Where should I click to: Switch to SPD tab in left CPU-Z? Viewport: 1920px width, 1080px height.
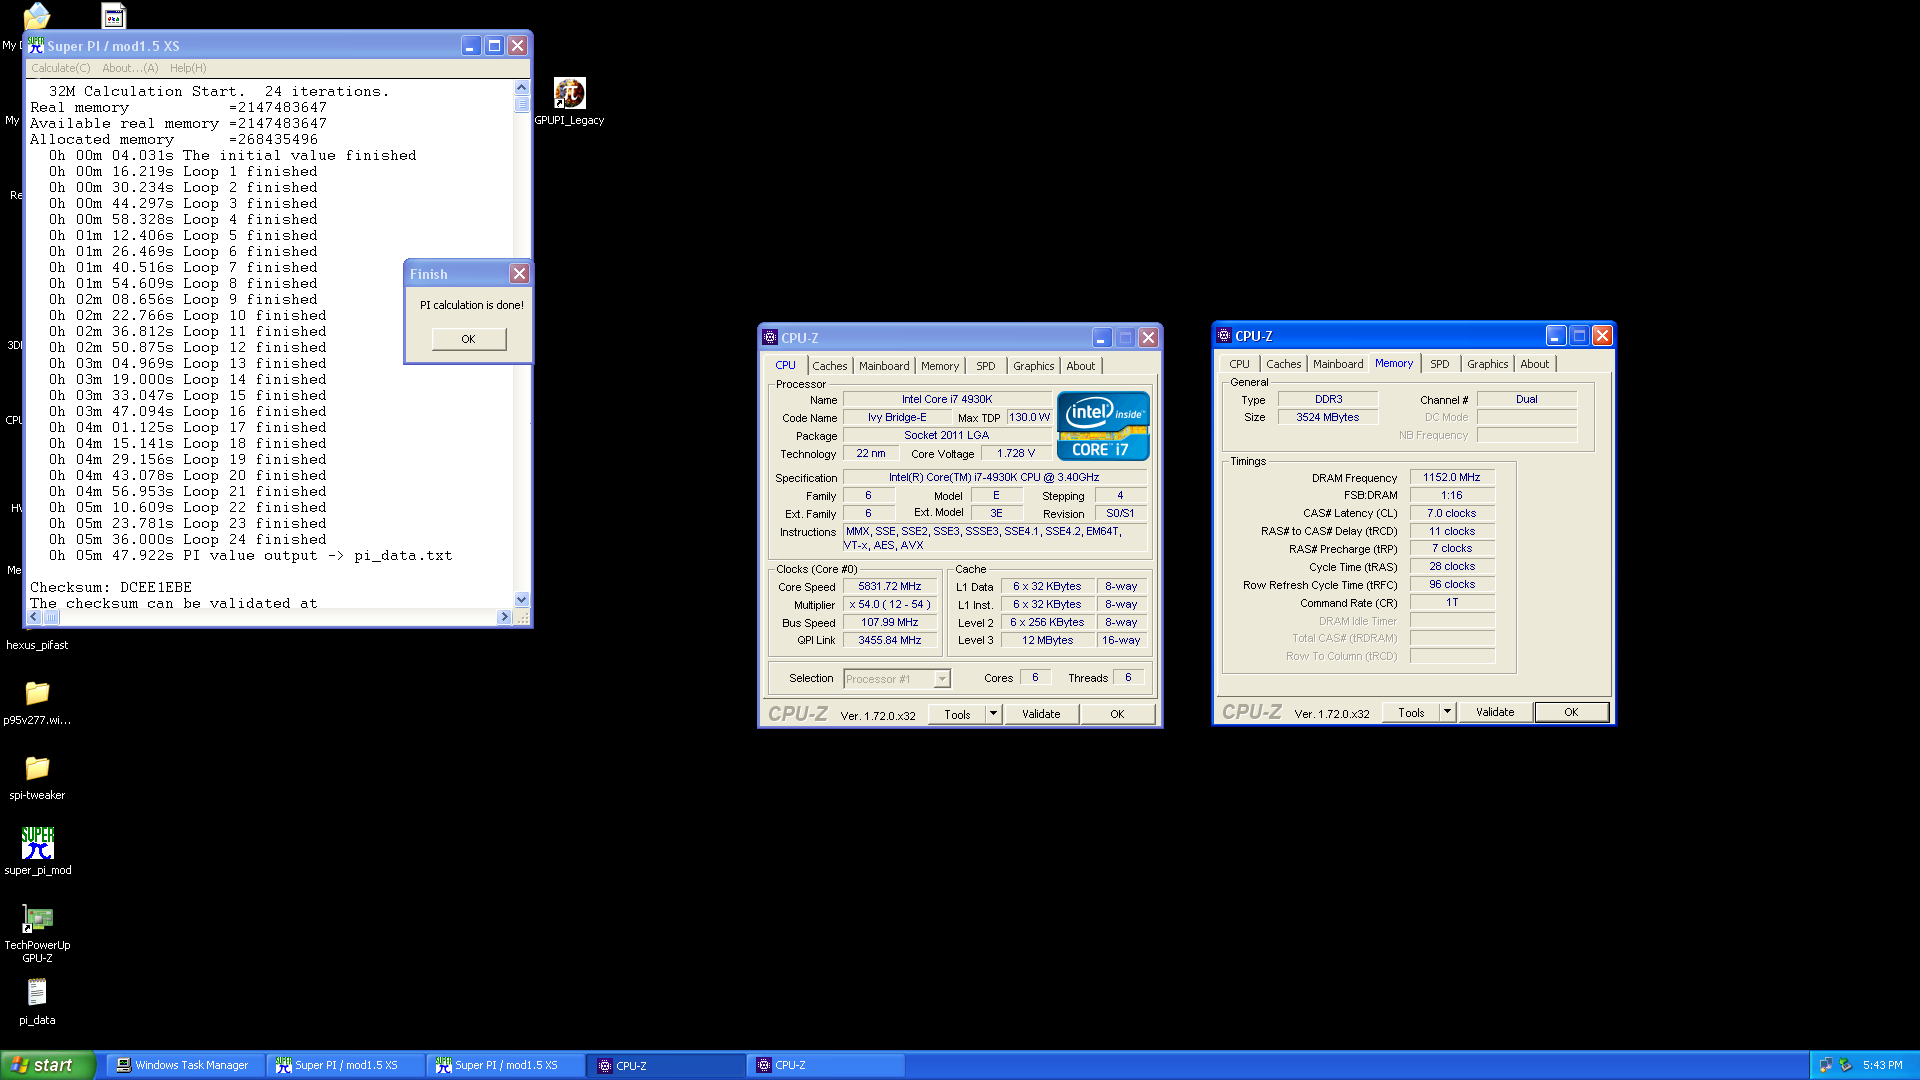pos(986,366)
